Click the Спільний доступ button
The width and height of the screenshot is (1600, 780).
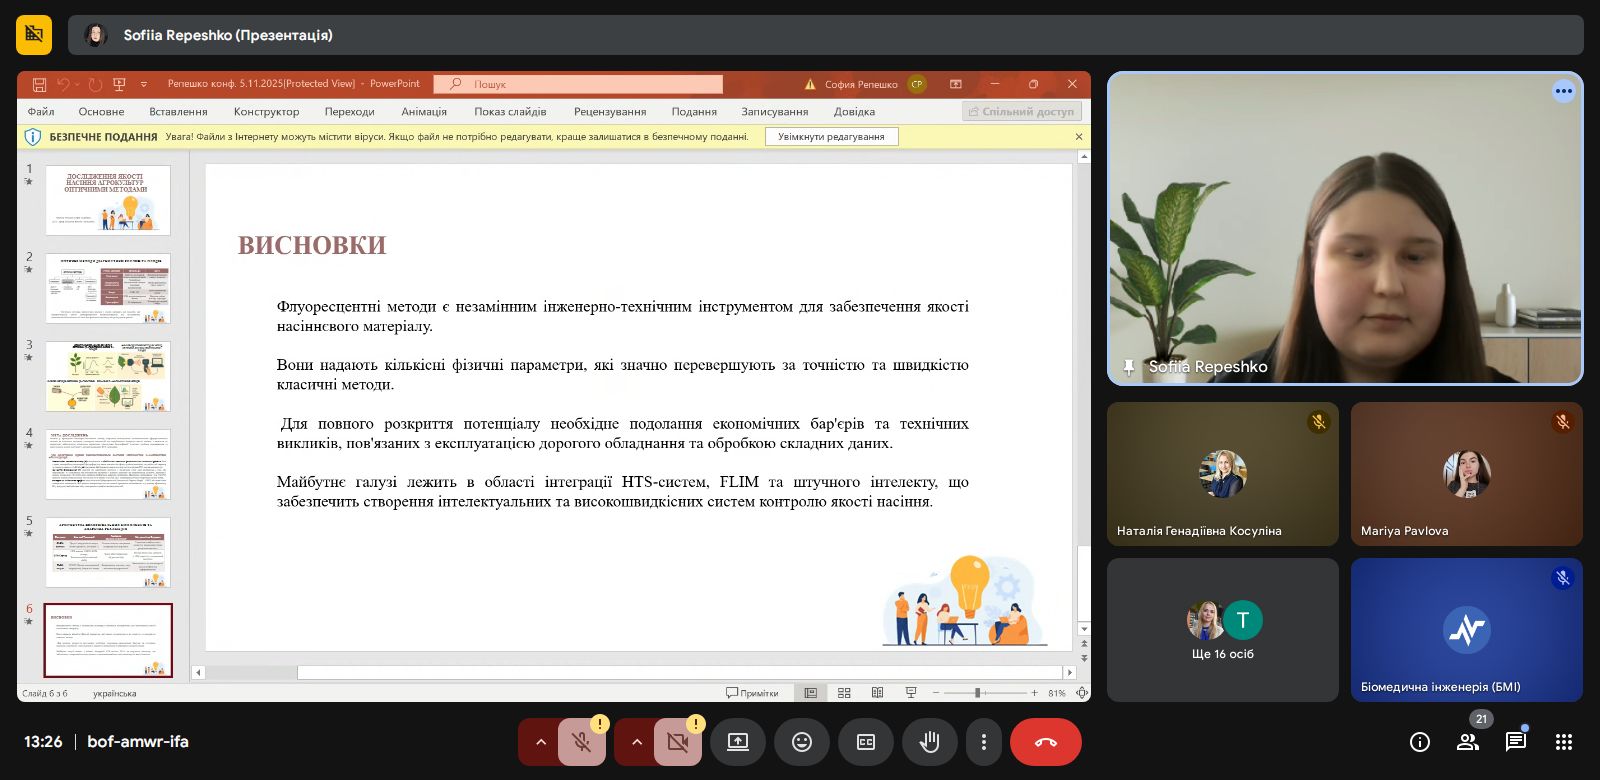tap(1020, 112)
